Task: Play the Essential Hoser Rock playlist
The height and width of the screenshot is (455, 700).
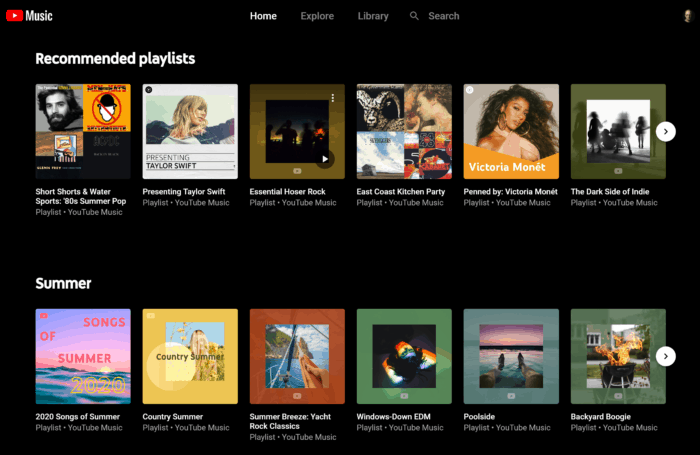Action: [323, 158]
